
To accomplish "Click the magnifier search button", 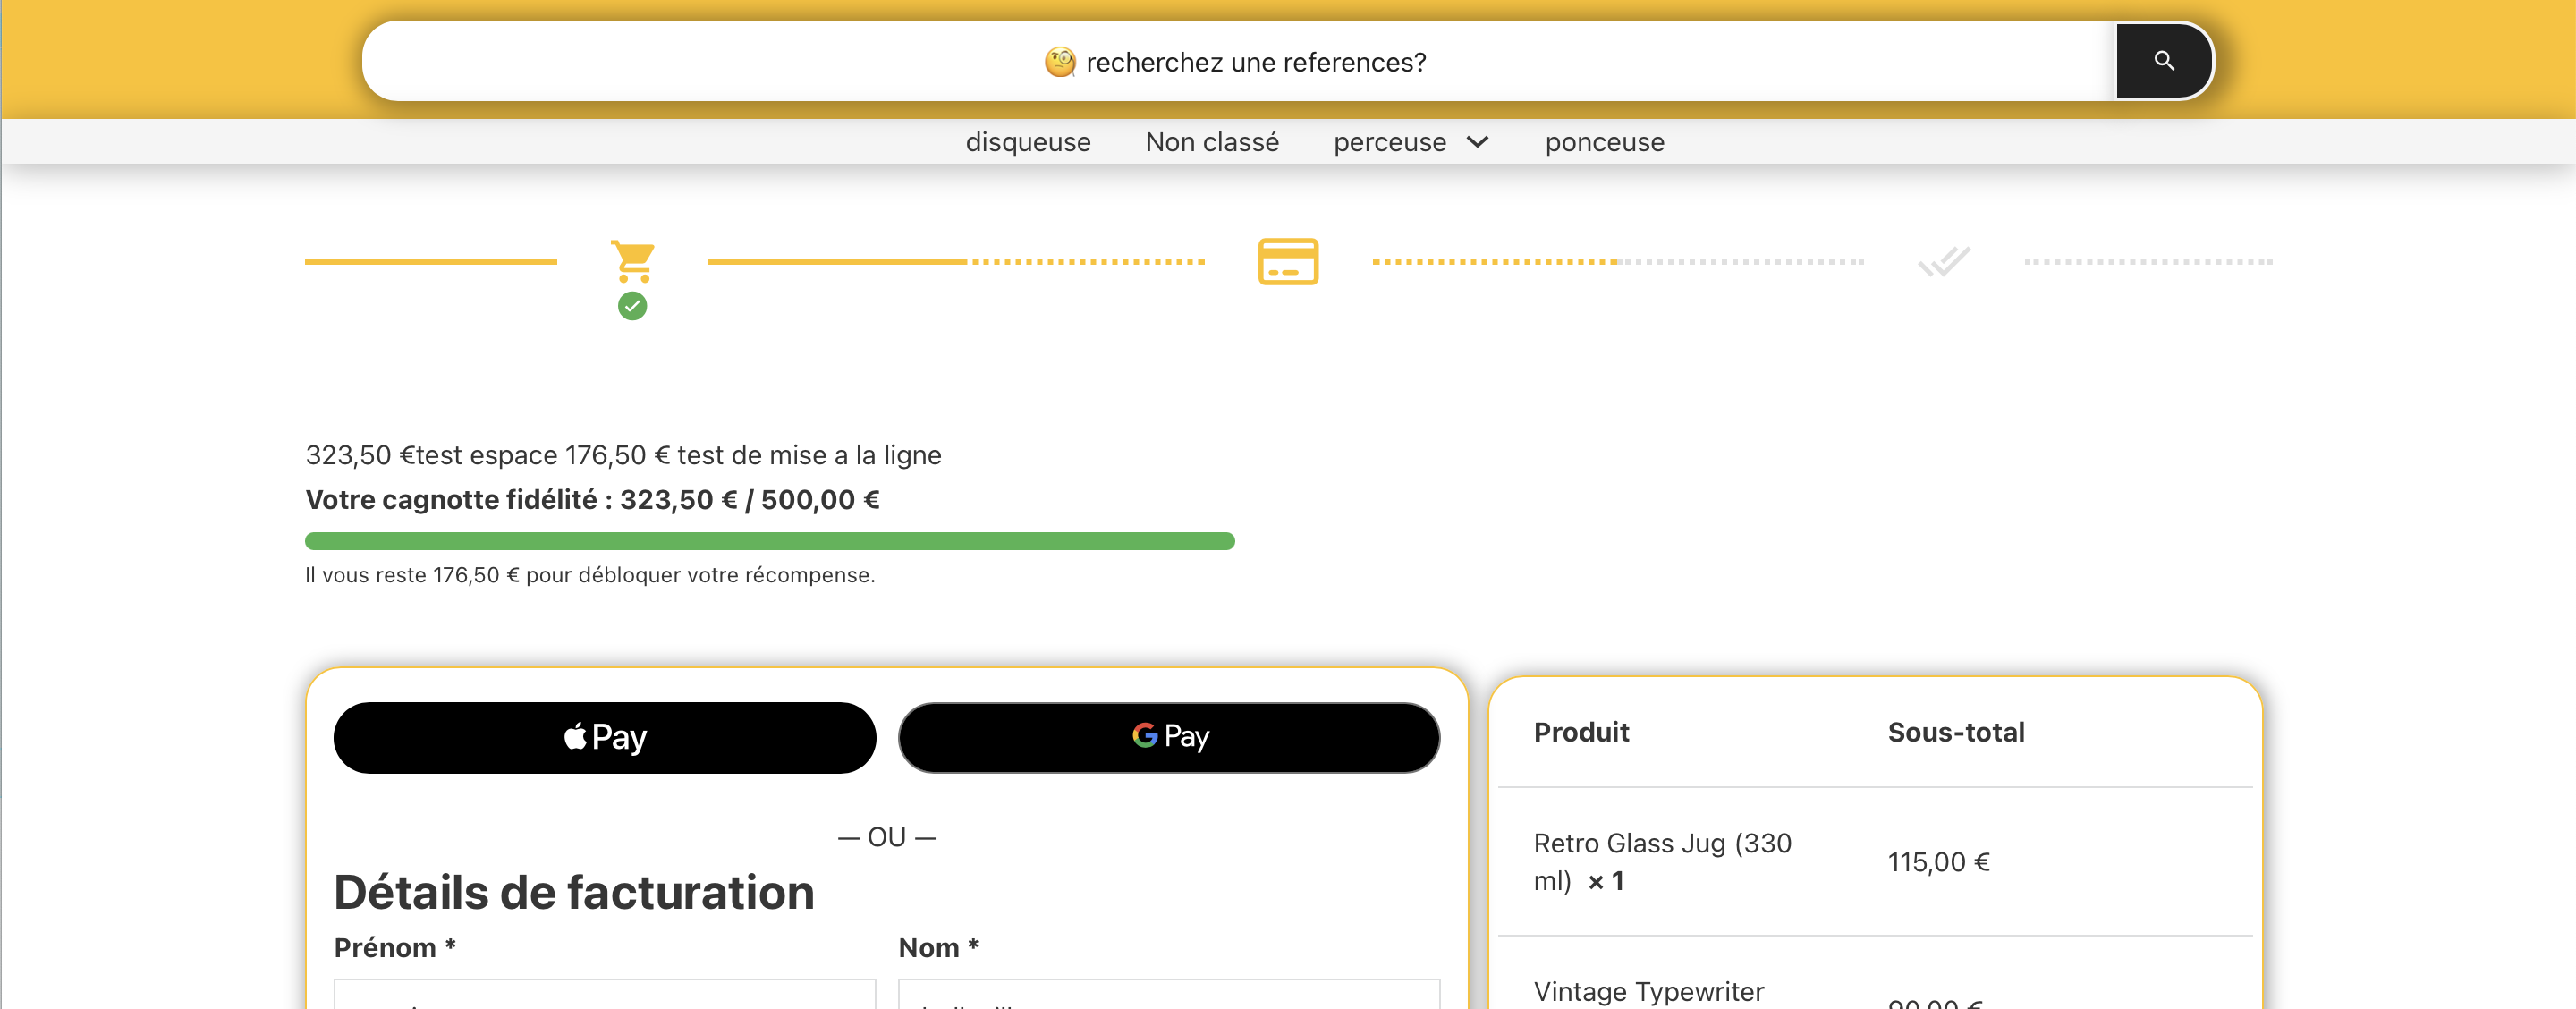I will [2163, 61].
